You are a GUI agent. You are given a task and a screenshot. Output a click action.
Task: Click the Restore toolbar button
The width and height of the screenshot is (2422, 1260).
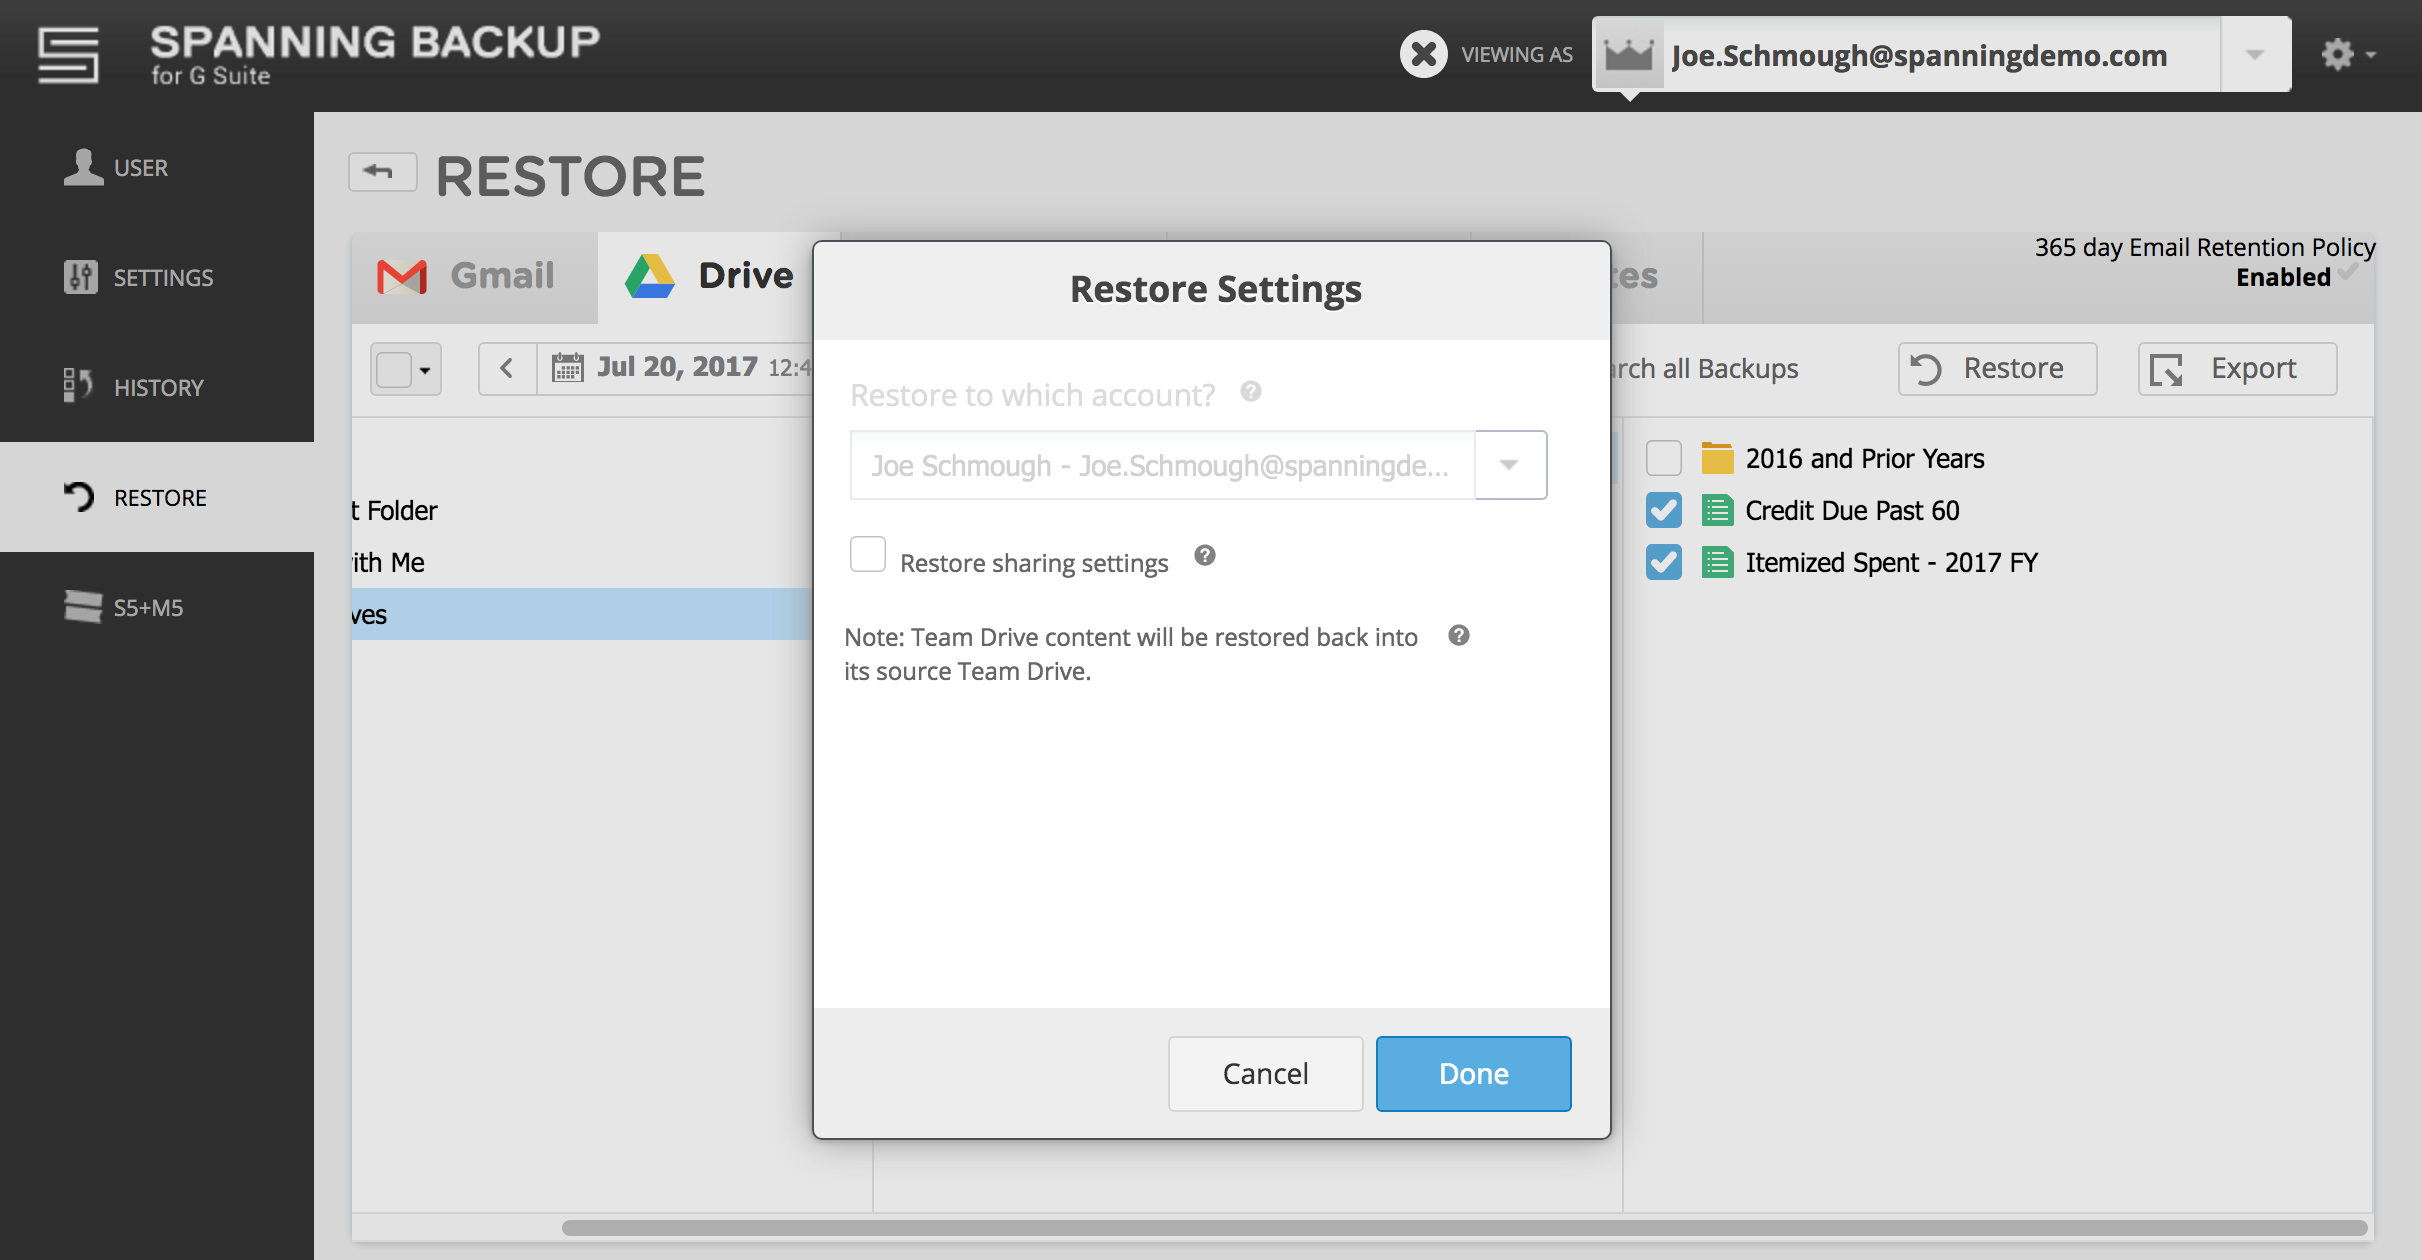click(x=1997, y=369)
